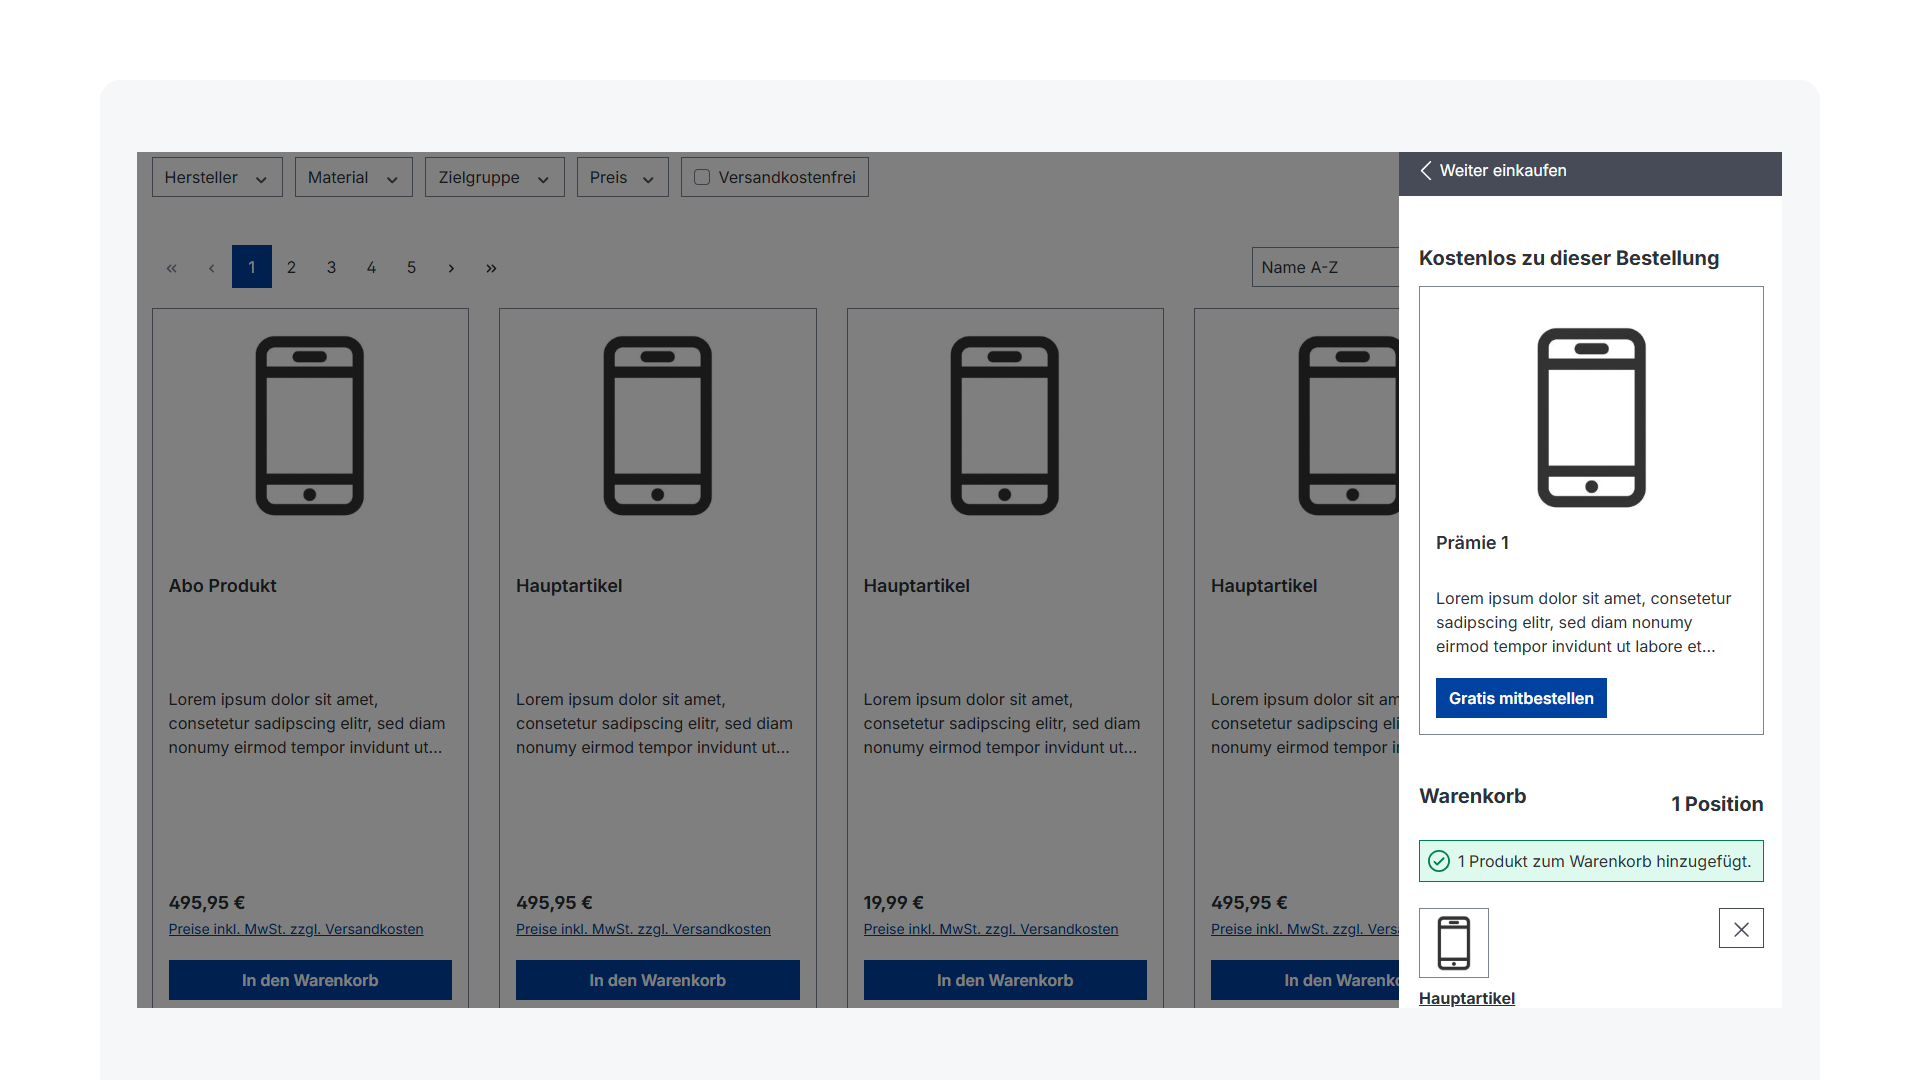The height and width of the screenshot is (1080, 1920).
Task: Open the Hauptartikel link in the cart
Action: (1466, 998)
